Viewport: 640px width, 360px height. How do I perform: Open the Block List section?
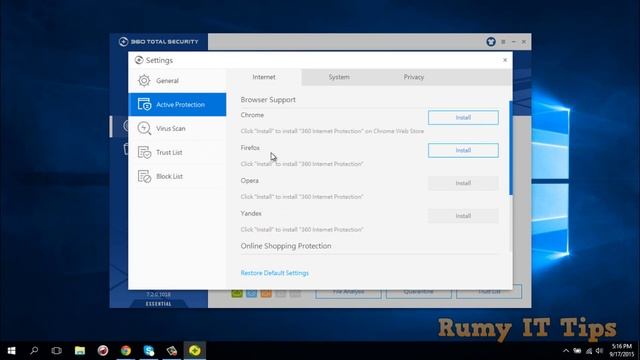pos(177,176)
